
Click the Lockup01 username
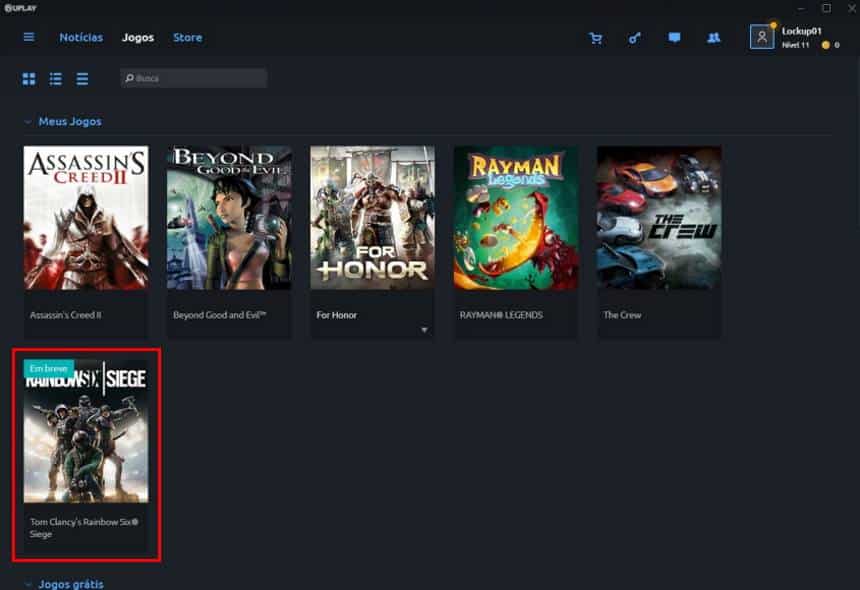point(801,31)
